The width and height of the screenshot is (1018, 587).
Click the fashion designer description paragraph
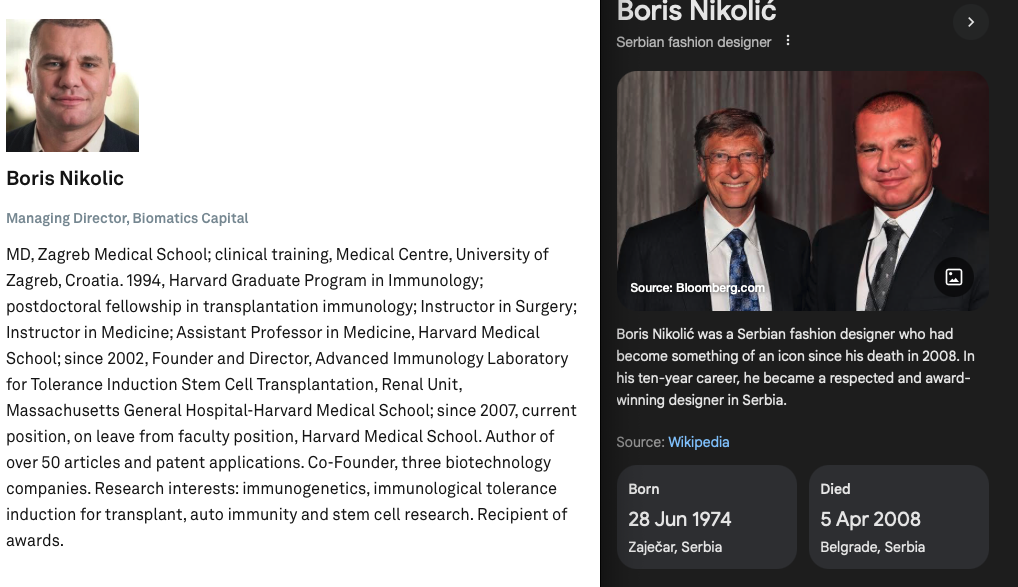click(795, 367)
